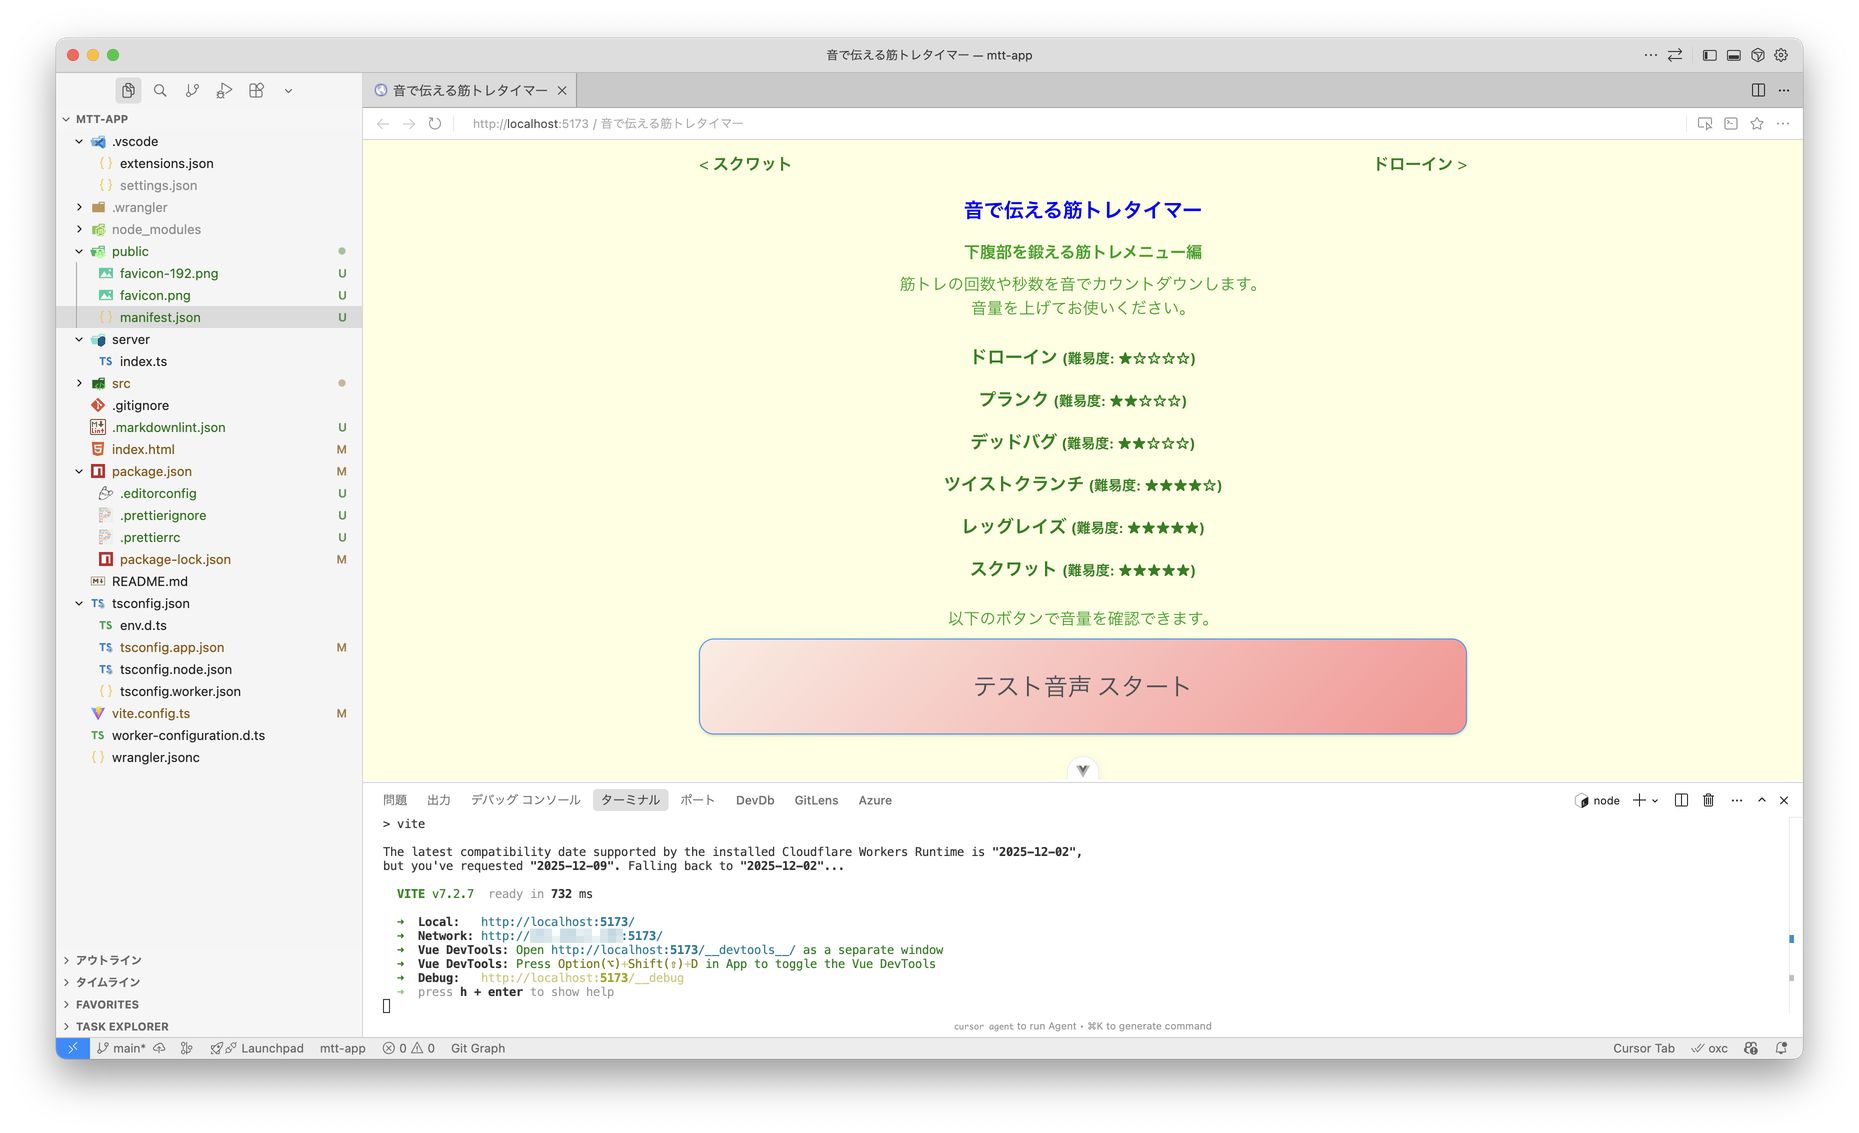Split the terminal panel
This screenshot has width=1859, height=1133.
[1681, 800]
